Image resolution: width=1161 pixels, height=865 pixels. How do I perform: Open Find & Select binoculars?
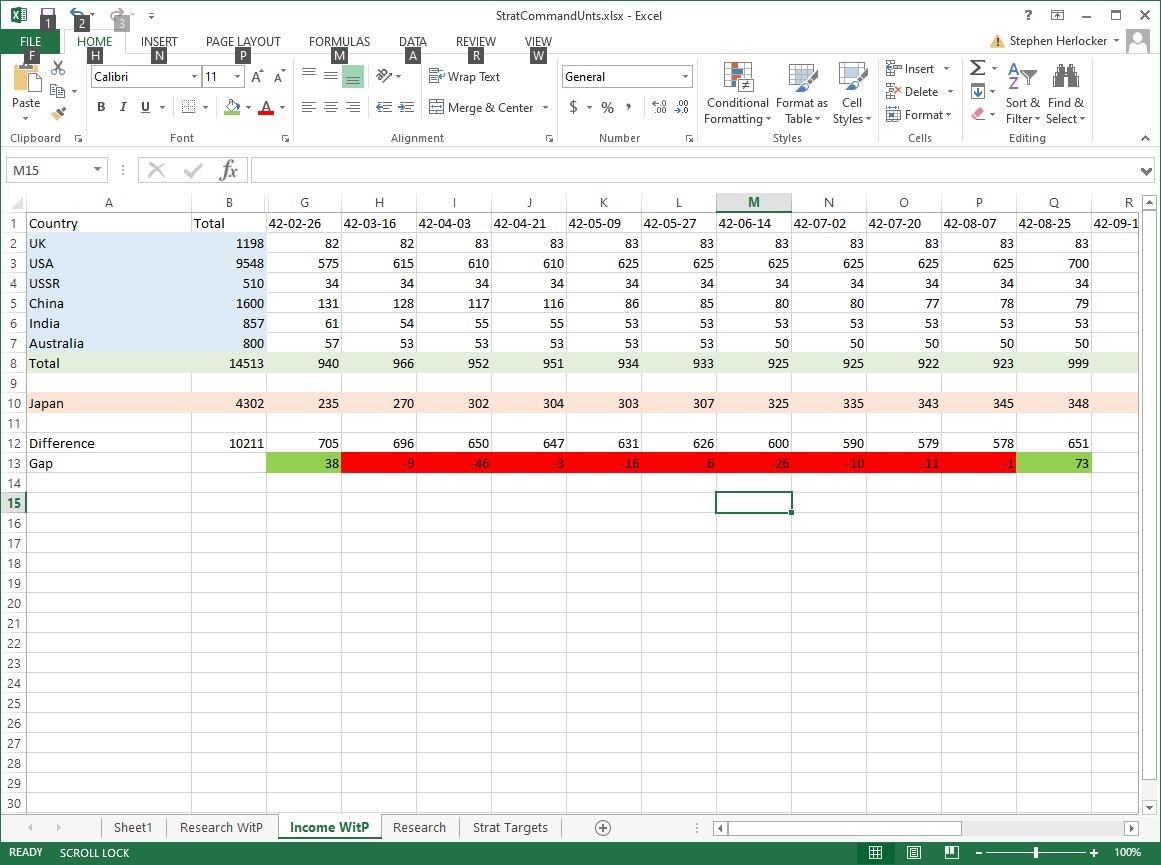point(1065,93)
